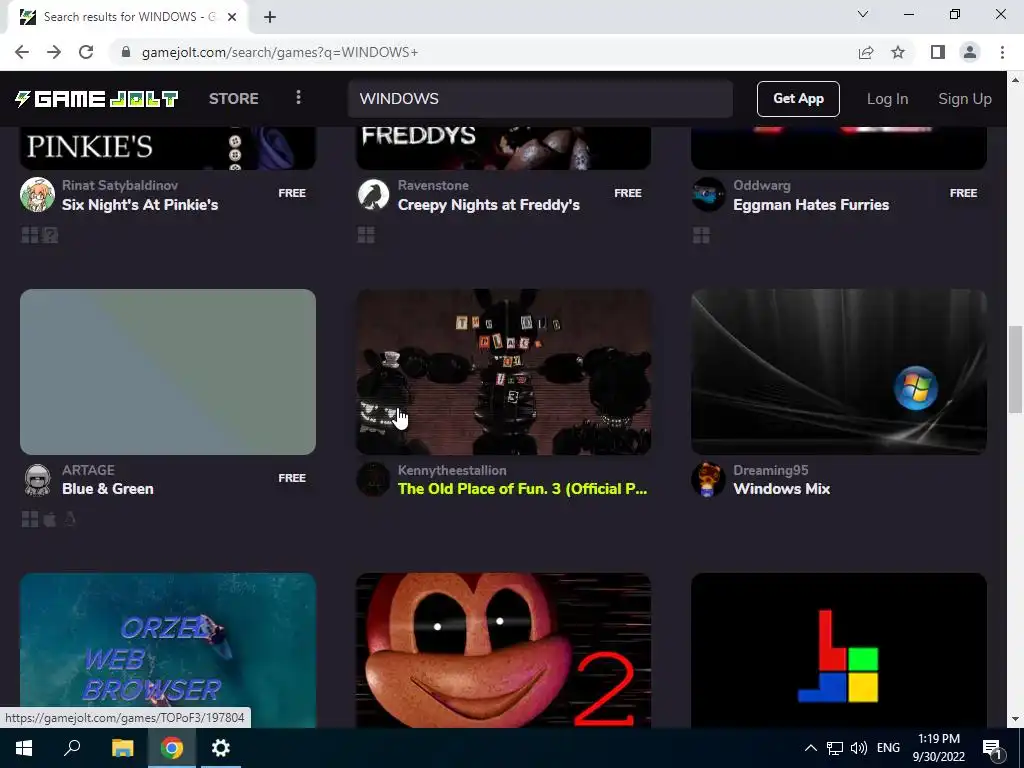Viewport: 1024px width, 768px height.
Task: View site lock information
Action: (126, 52)
